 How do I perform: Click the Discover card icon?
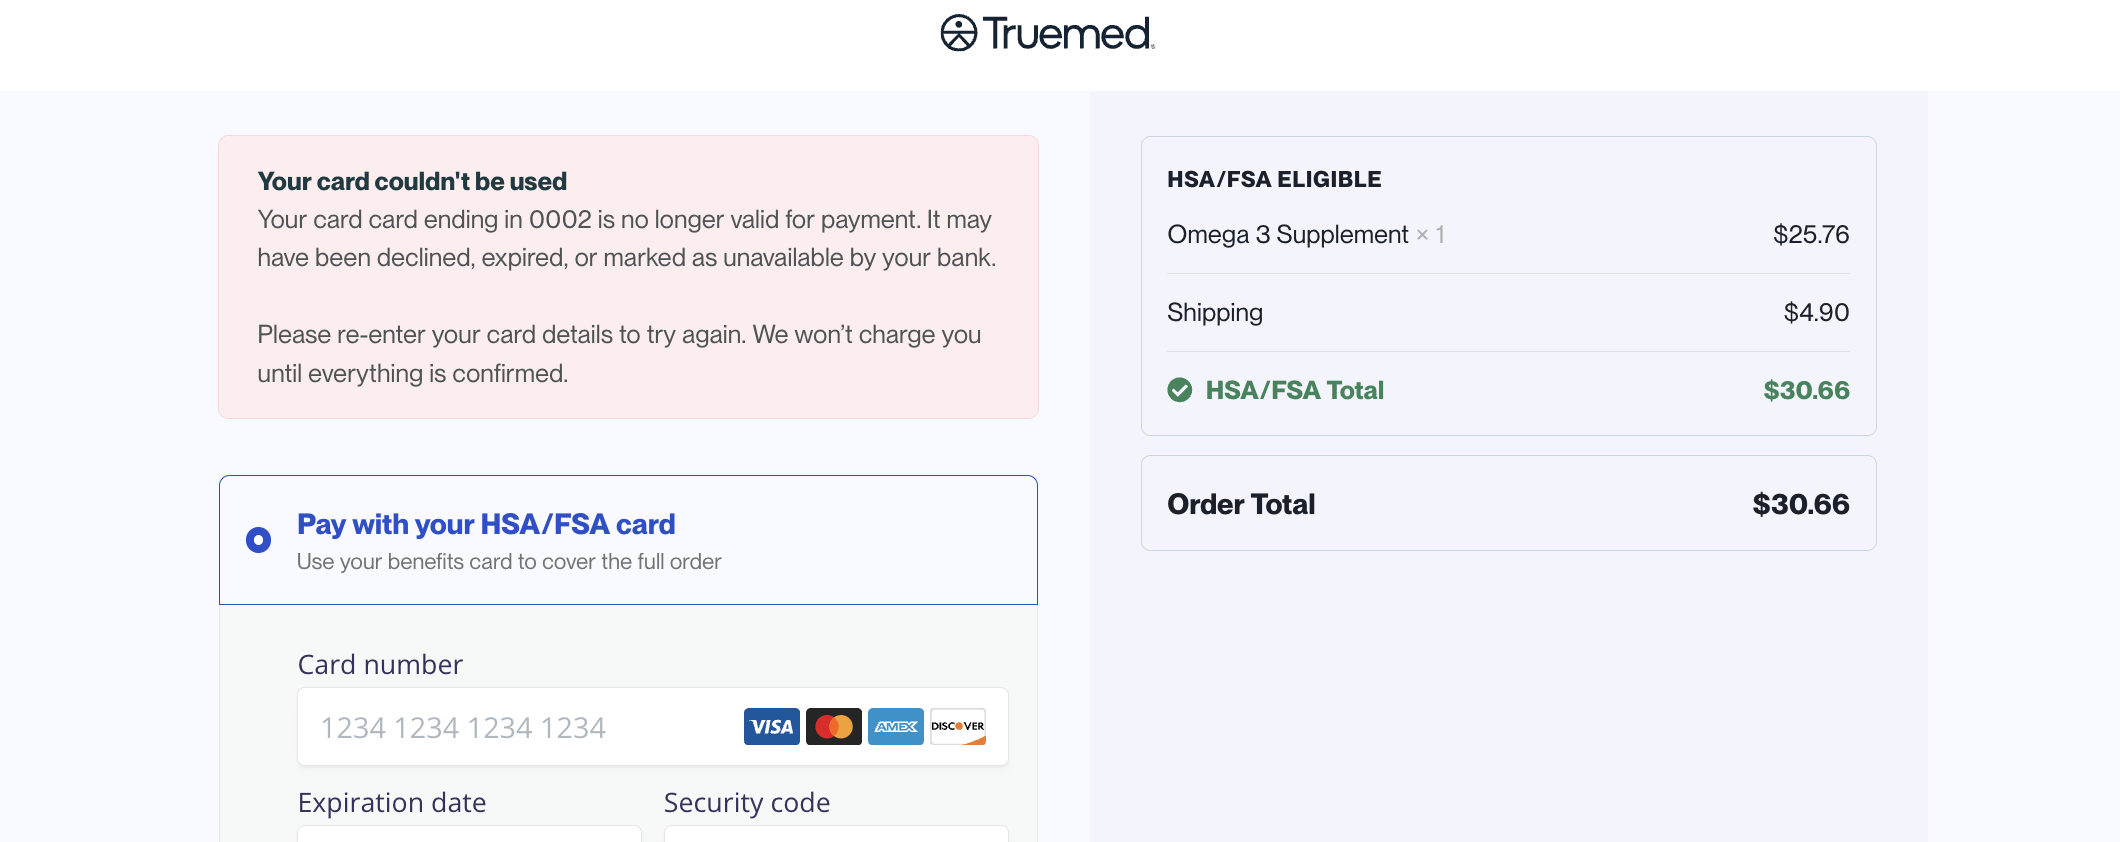(x=958, y=727)
